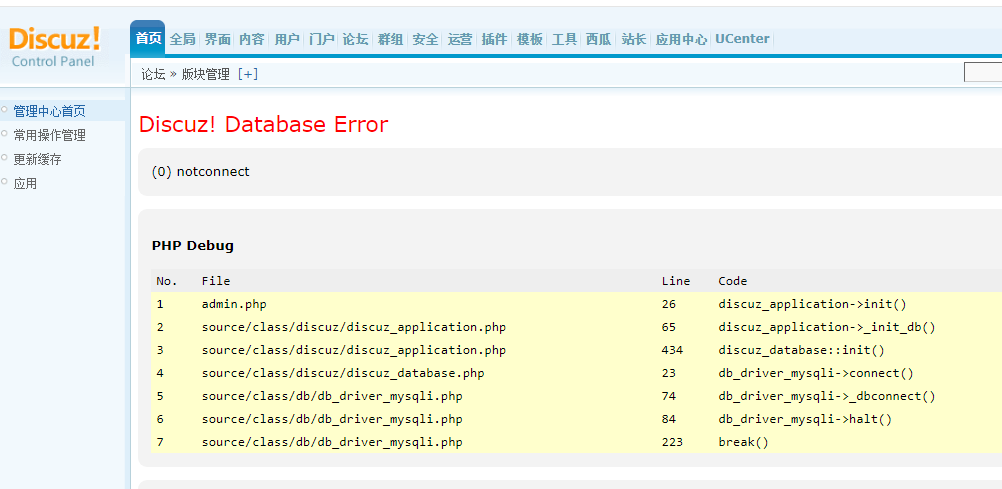Screen dimensions: 1002x489
Task: Switch to the UCenter tab
Action: [x=742, y=39]
